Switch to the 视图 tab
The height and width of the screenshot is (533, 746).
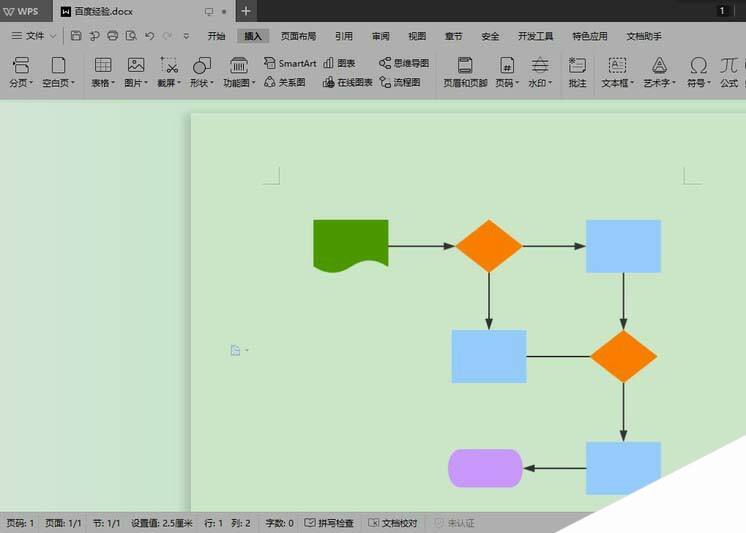[417, 36]
